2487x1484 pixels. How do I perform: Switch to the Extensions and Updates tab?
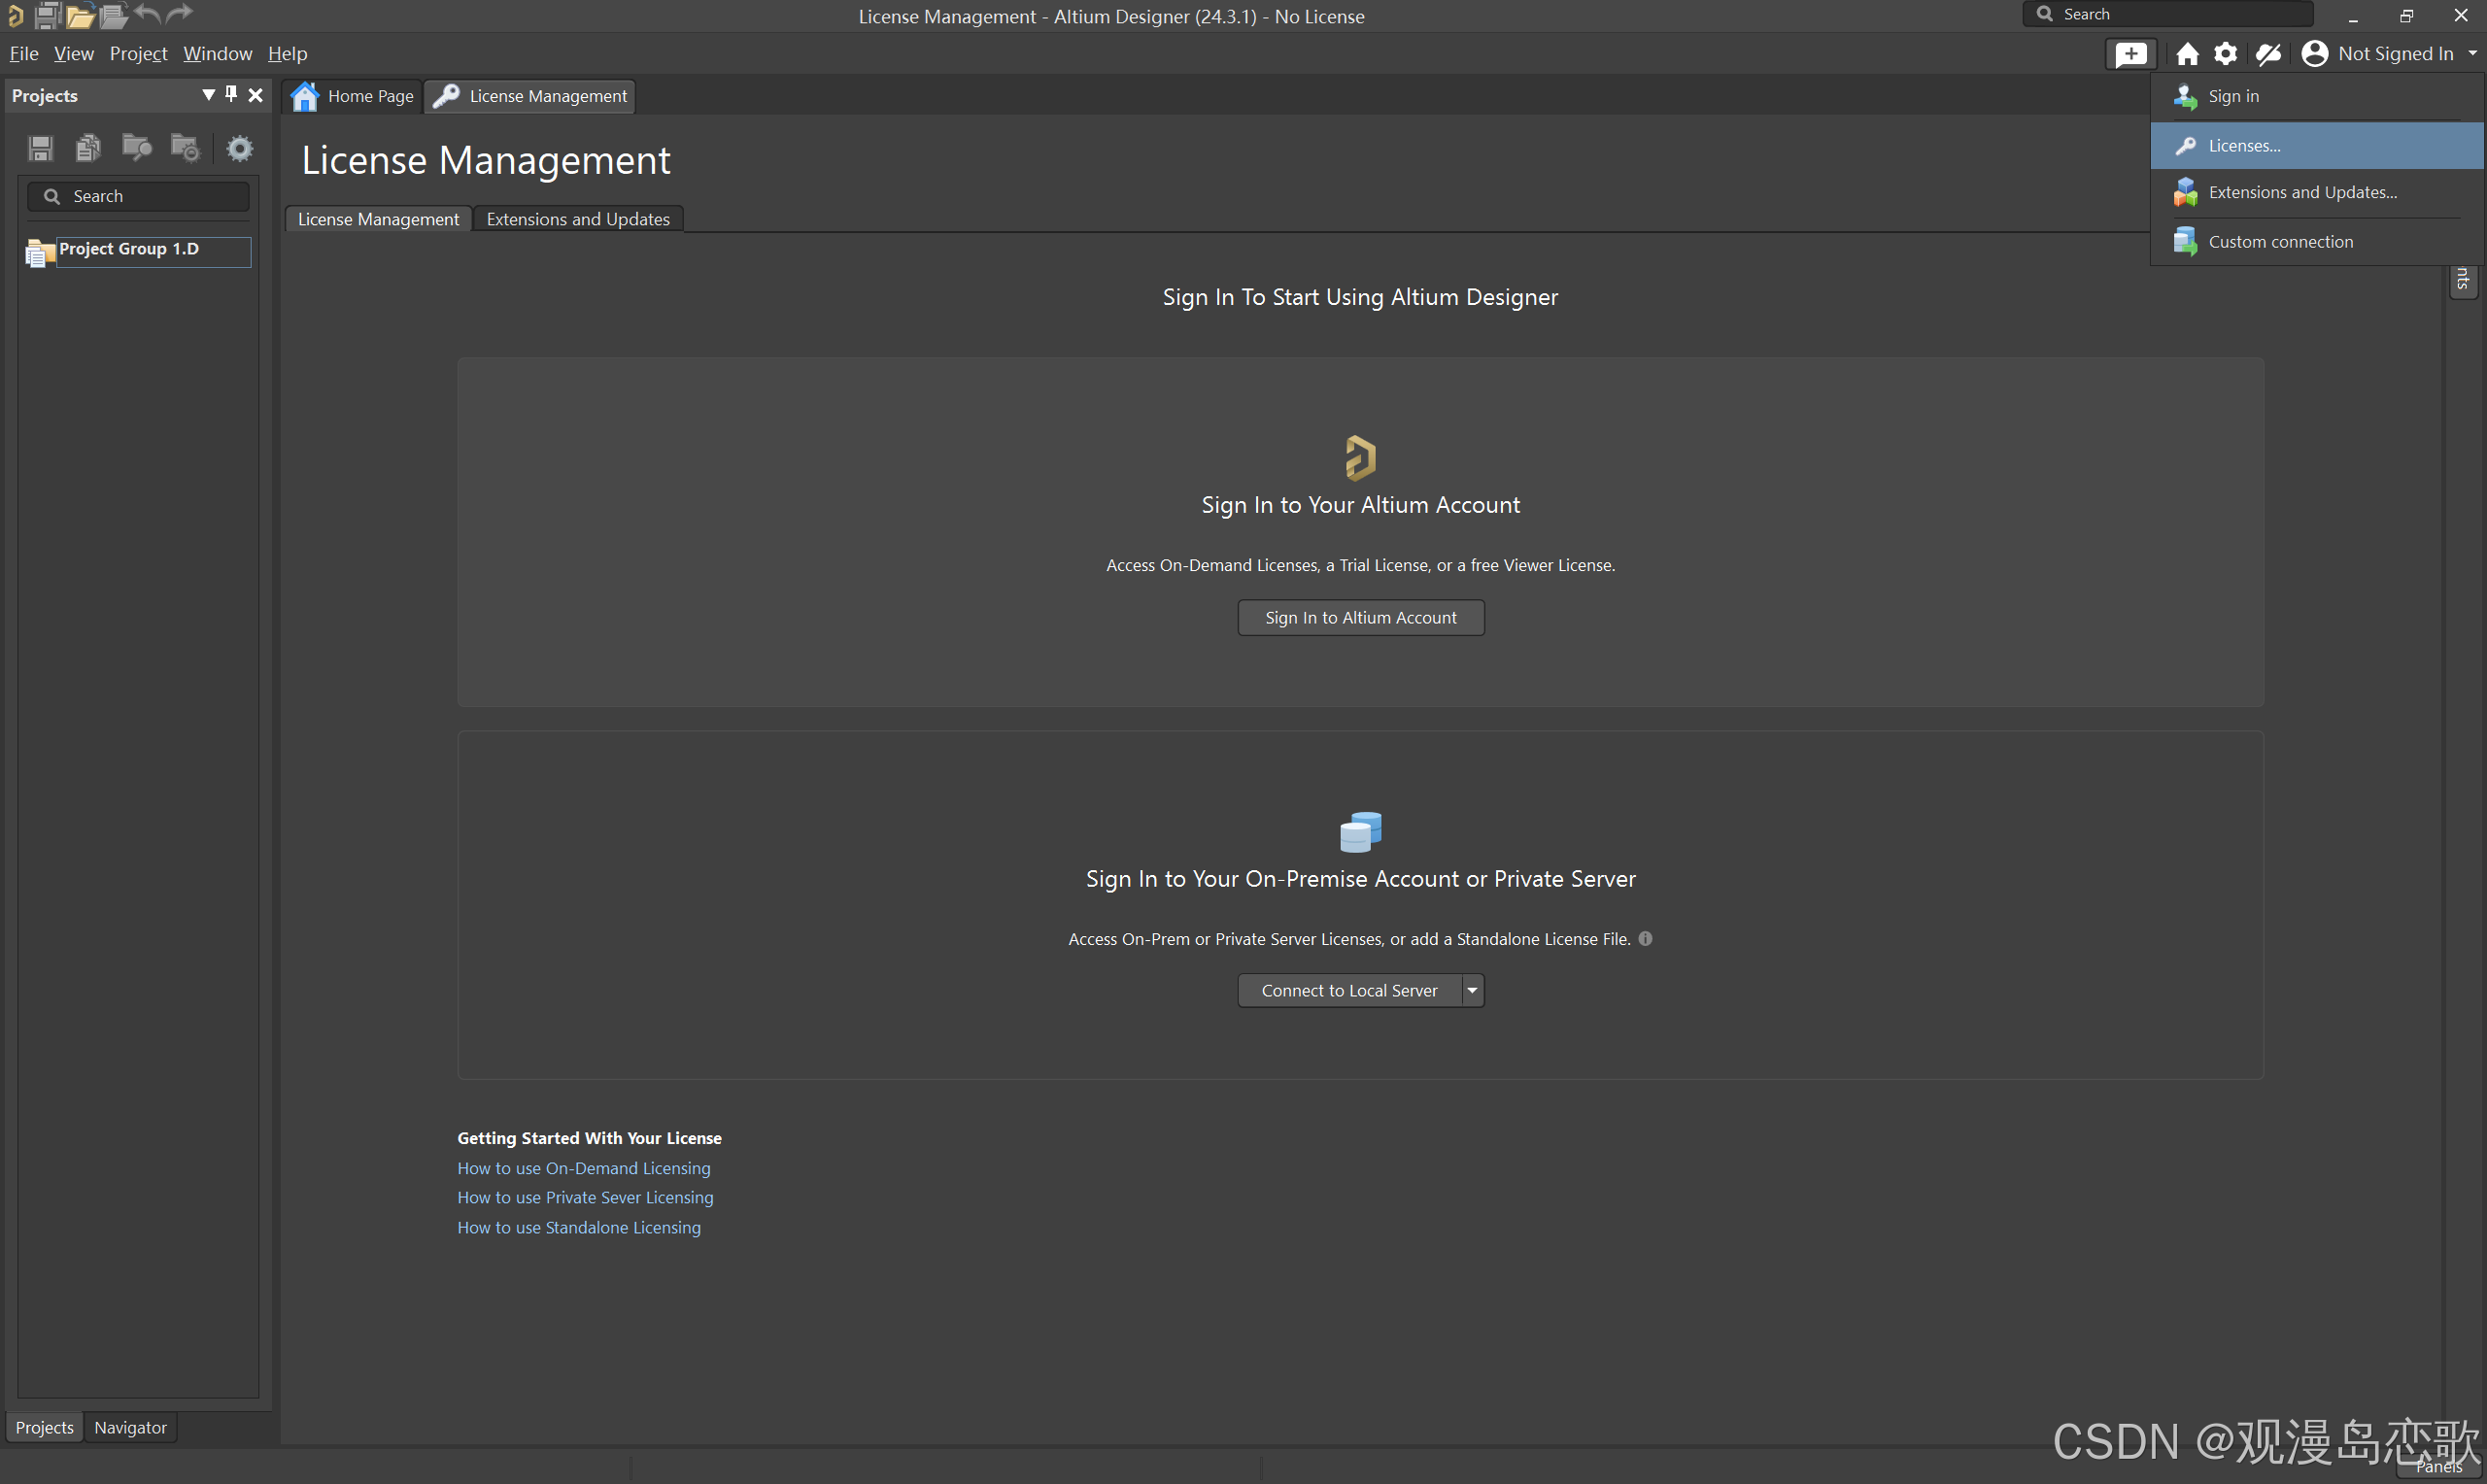coord(578,219)
